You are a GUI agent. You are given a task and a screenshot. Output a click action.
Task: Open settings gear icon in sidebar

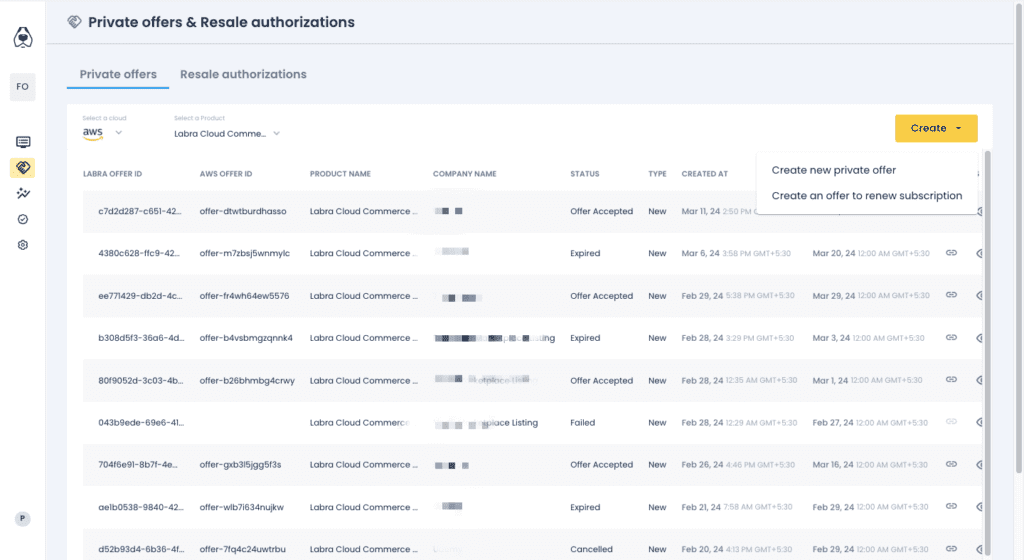23,245
